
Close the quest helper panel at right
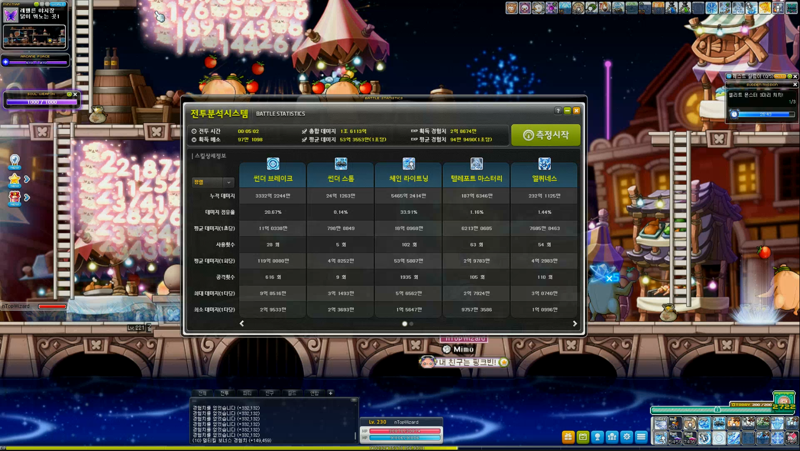pos(795,77)
